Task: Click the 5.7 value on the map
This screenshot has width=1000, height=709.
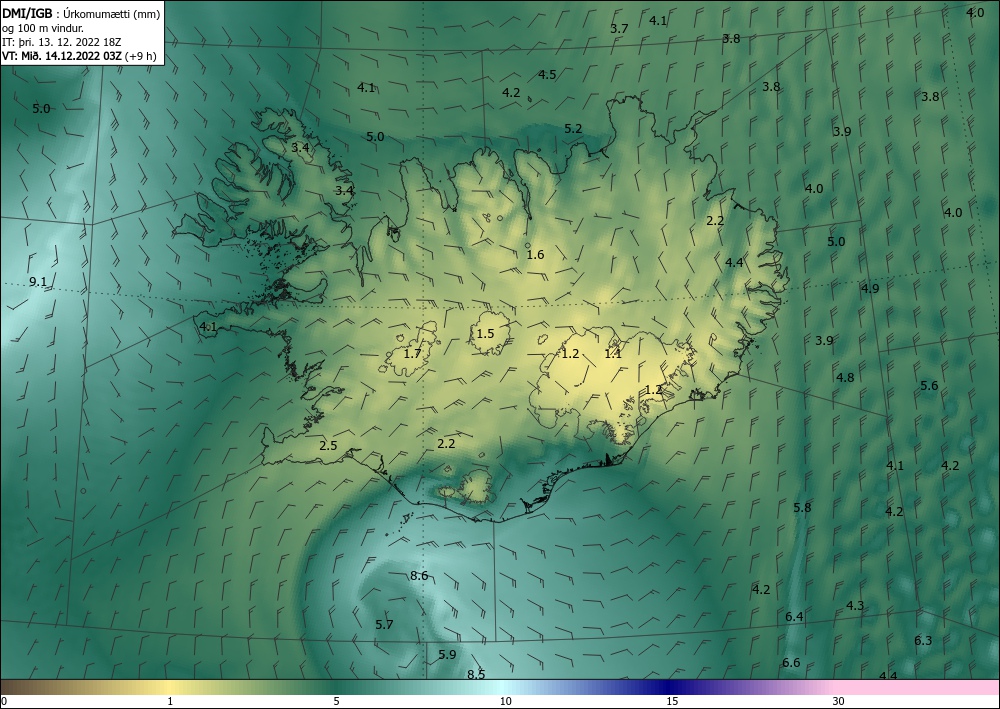Action: [x=385, y=624]
